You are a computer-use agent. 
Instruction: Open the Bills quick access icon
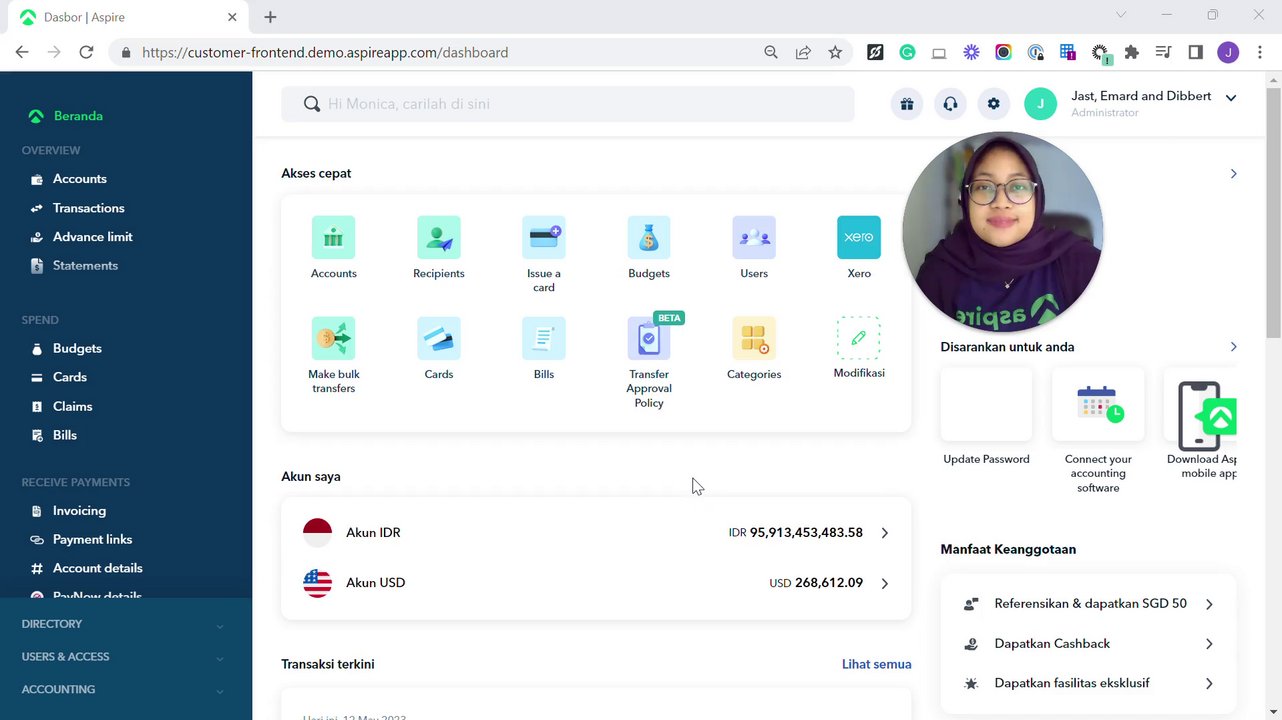click(544, 338)
